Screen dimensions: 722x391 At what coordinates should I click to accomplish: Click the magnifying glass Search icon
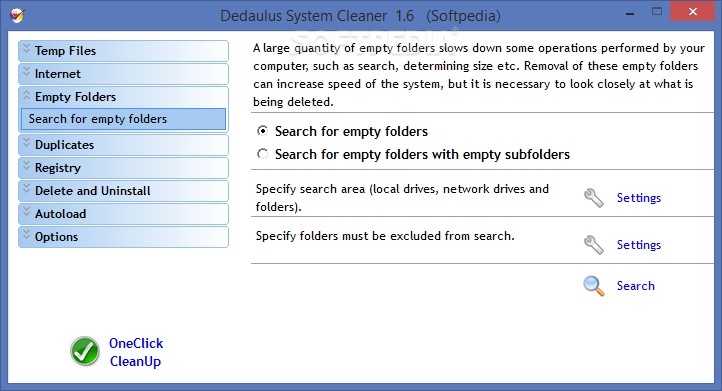coord(594,286)
